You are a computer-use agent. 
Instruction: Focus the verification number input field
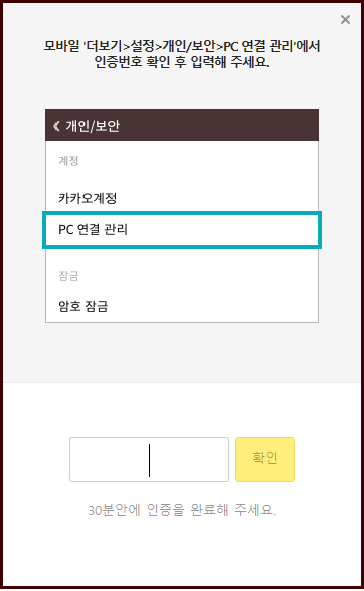pyautogui.click(x=149, y=459)
